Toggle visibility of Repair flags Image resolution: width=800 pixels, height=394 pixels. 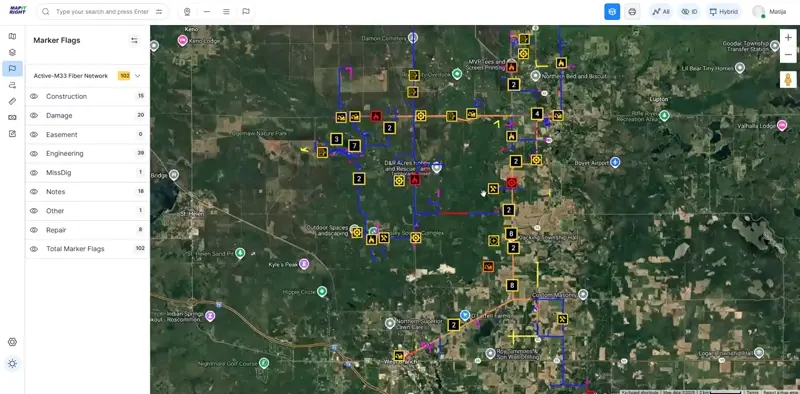34,230
